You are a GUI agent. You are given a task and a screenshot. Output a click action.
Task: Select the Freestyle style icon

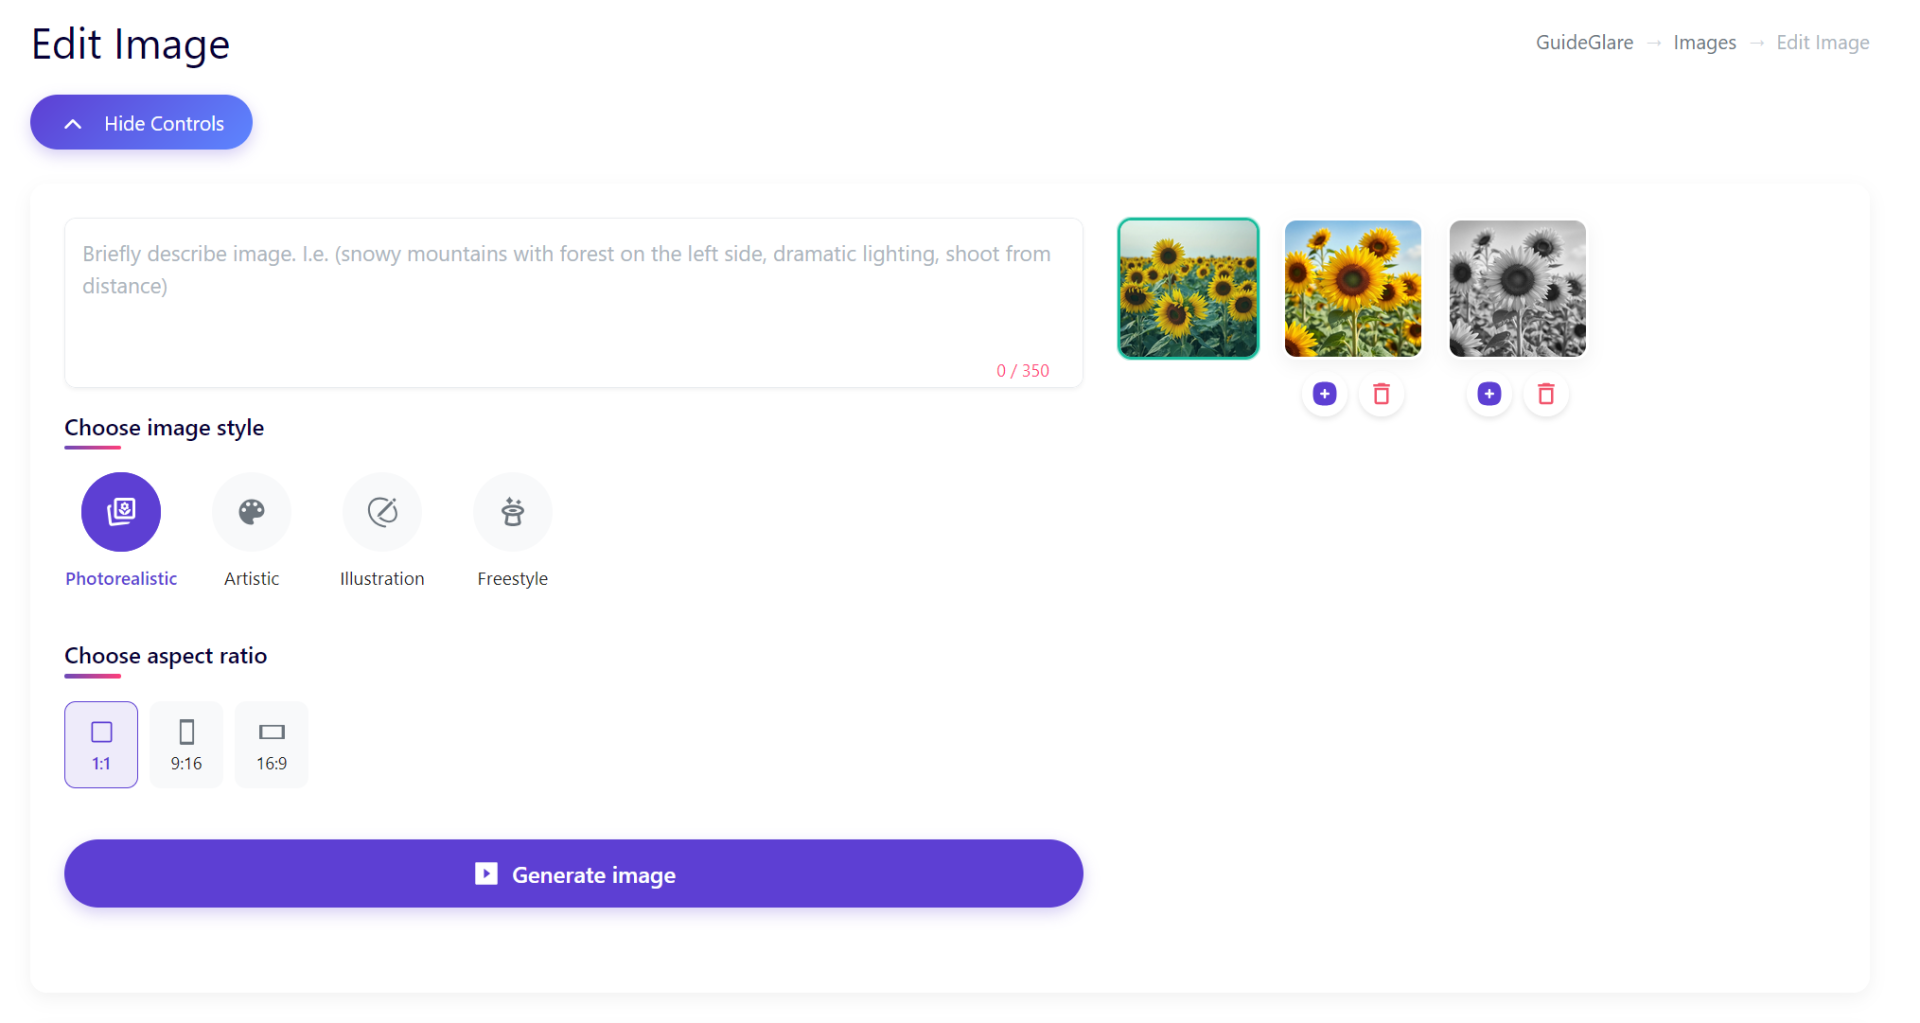[513, 512]
